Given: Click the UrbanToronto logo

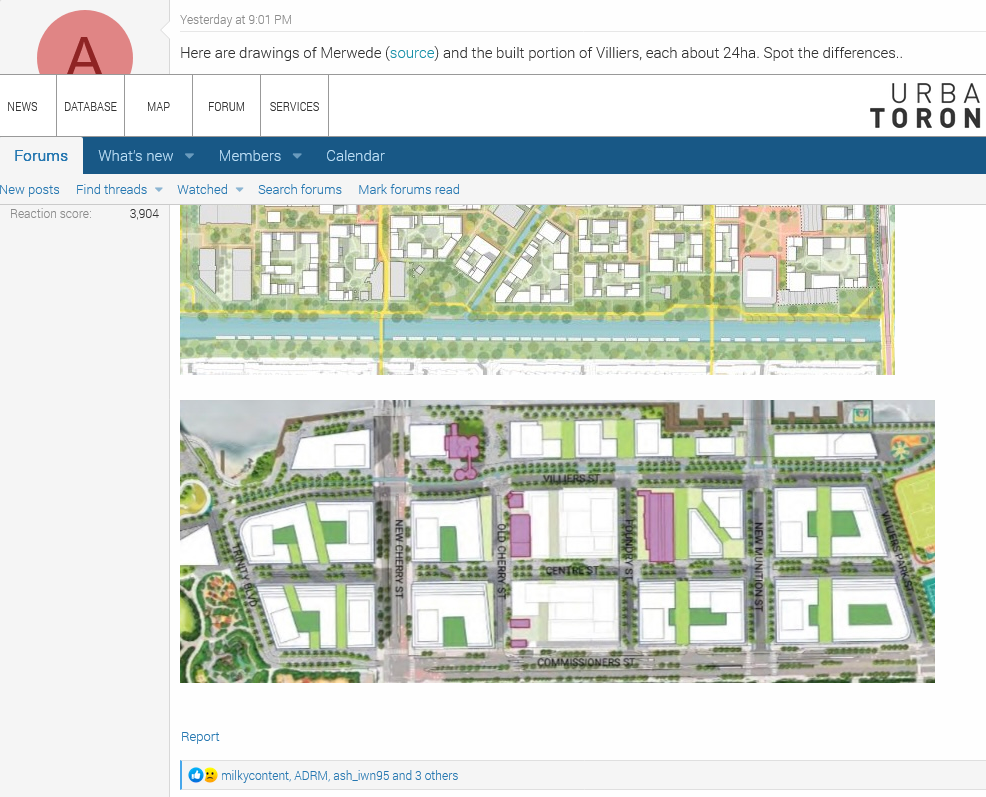Looking at the screenshot, I should point(926,106).
